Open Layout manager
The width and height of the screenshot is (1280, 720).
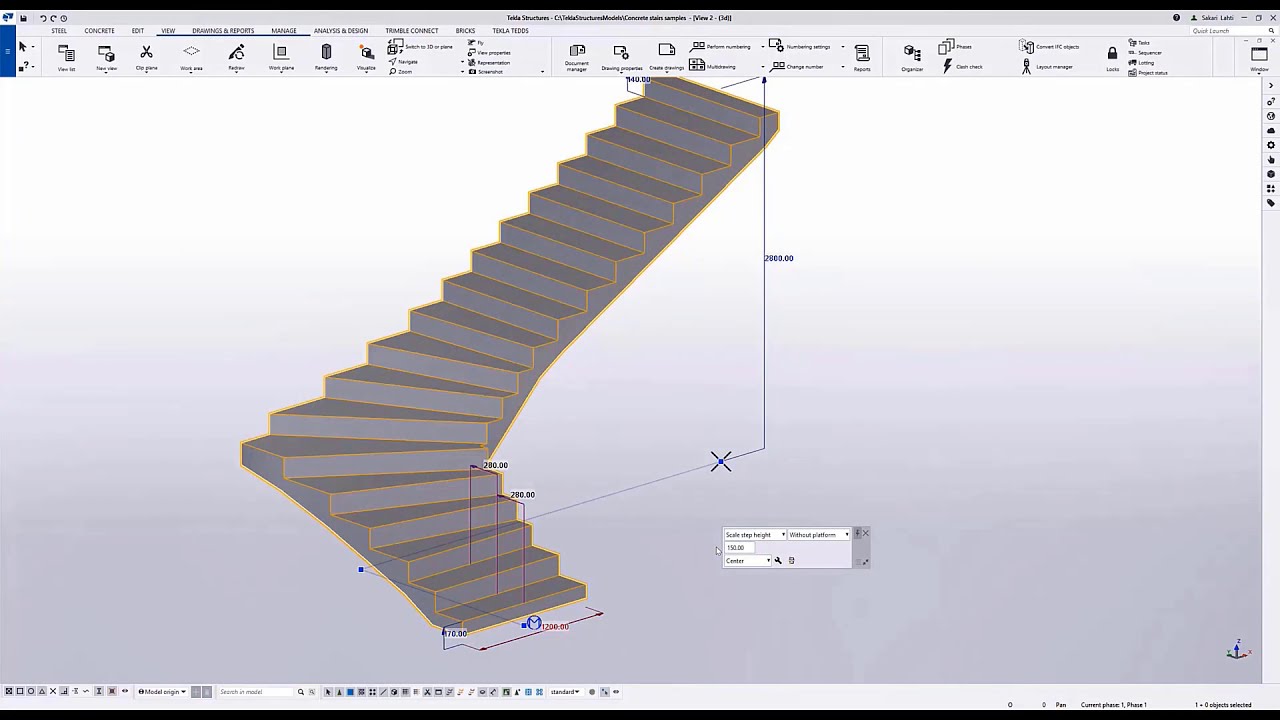click(1047, 67)
